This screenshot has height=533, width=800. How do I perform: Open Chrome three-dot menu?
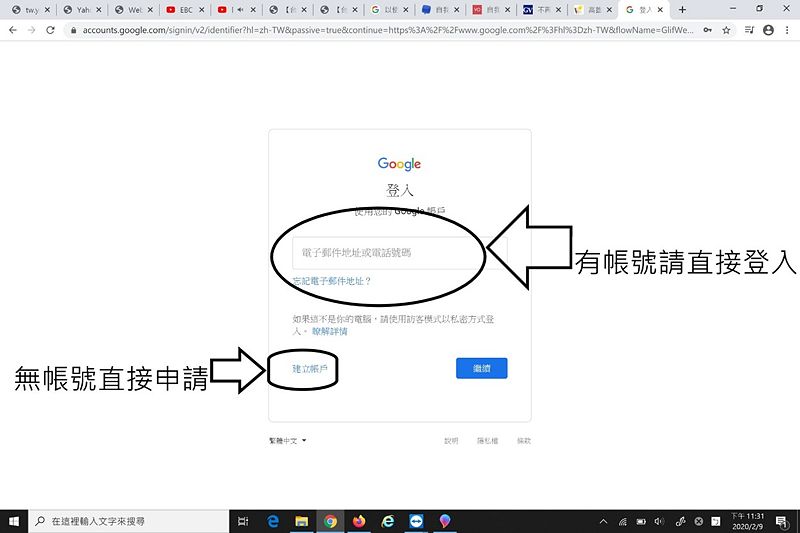(x=787, y=30)
